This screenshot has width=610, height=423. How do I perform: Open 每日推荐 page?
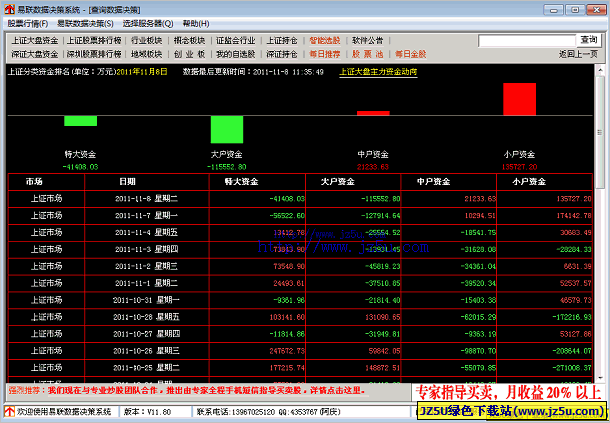coord(324,54)
